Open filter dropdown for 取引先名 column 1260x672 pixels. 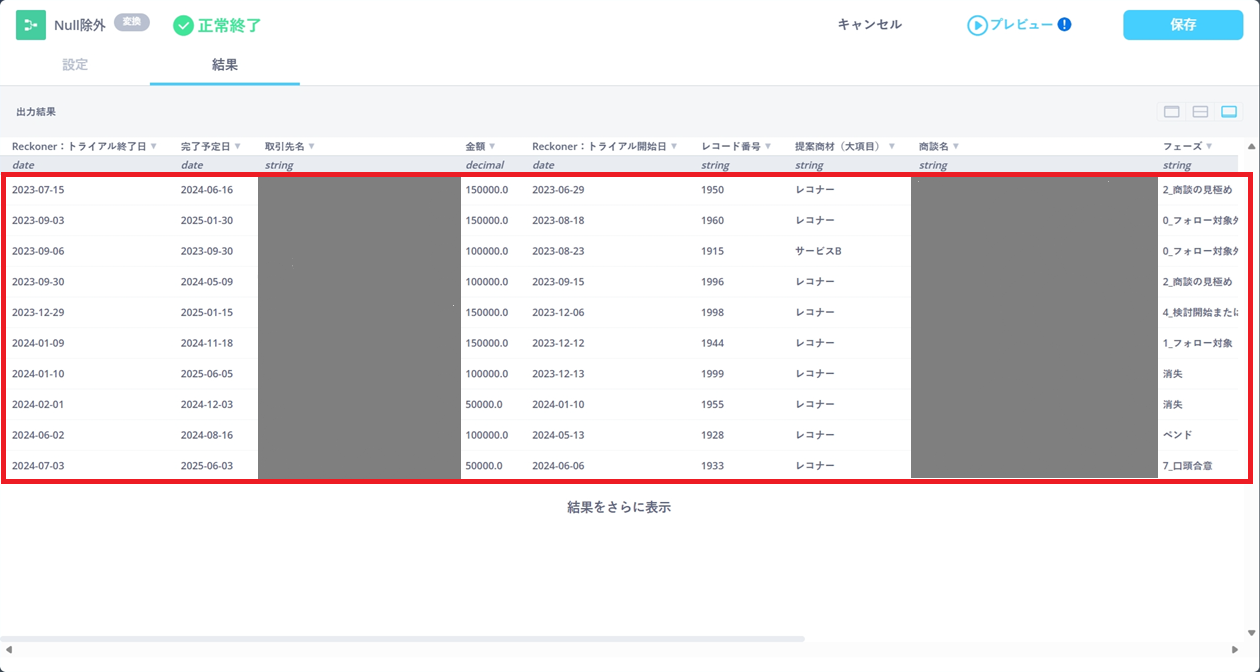click(312, 147)
